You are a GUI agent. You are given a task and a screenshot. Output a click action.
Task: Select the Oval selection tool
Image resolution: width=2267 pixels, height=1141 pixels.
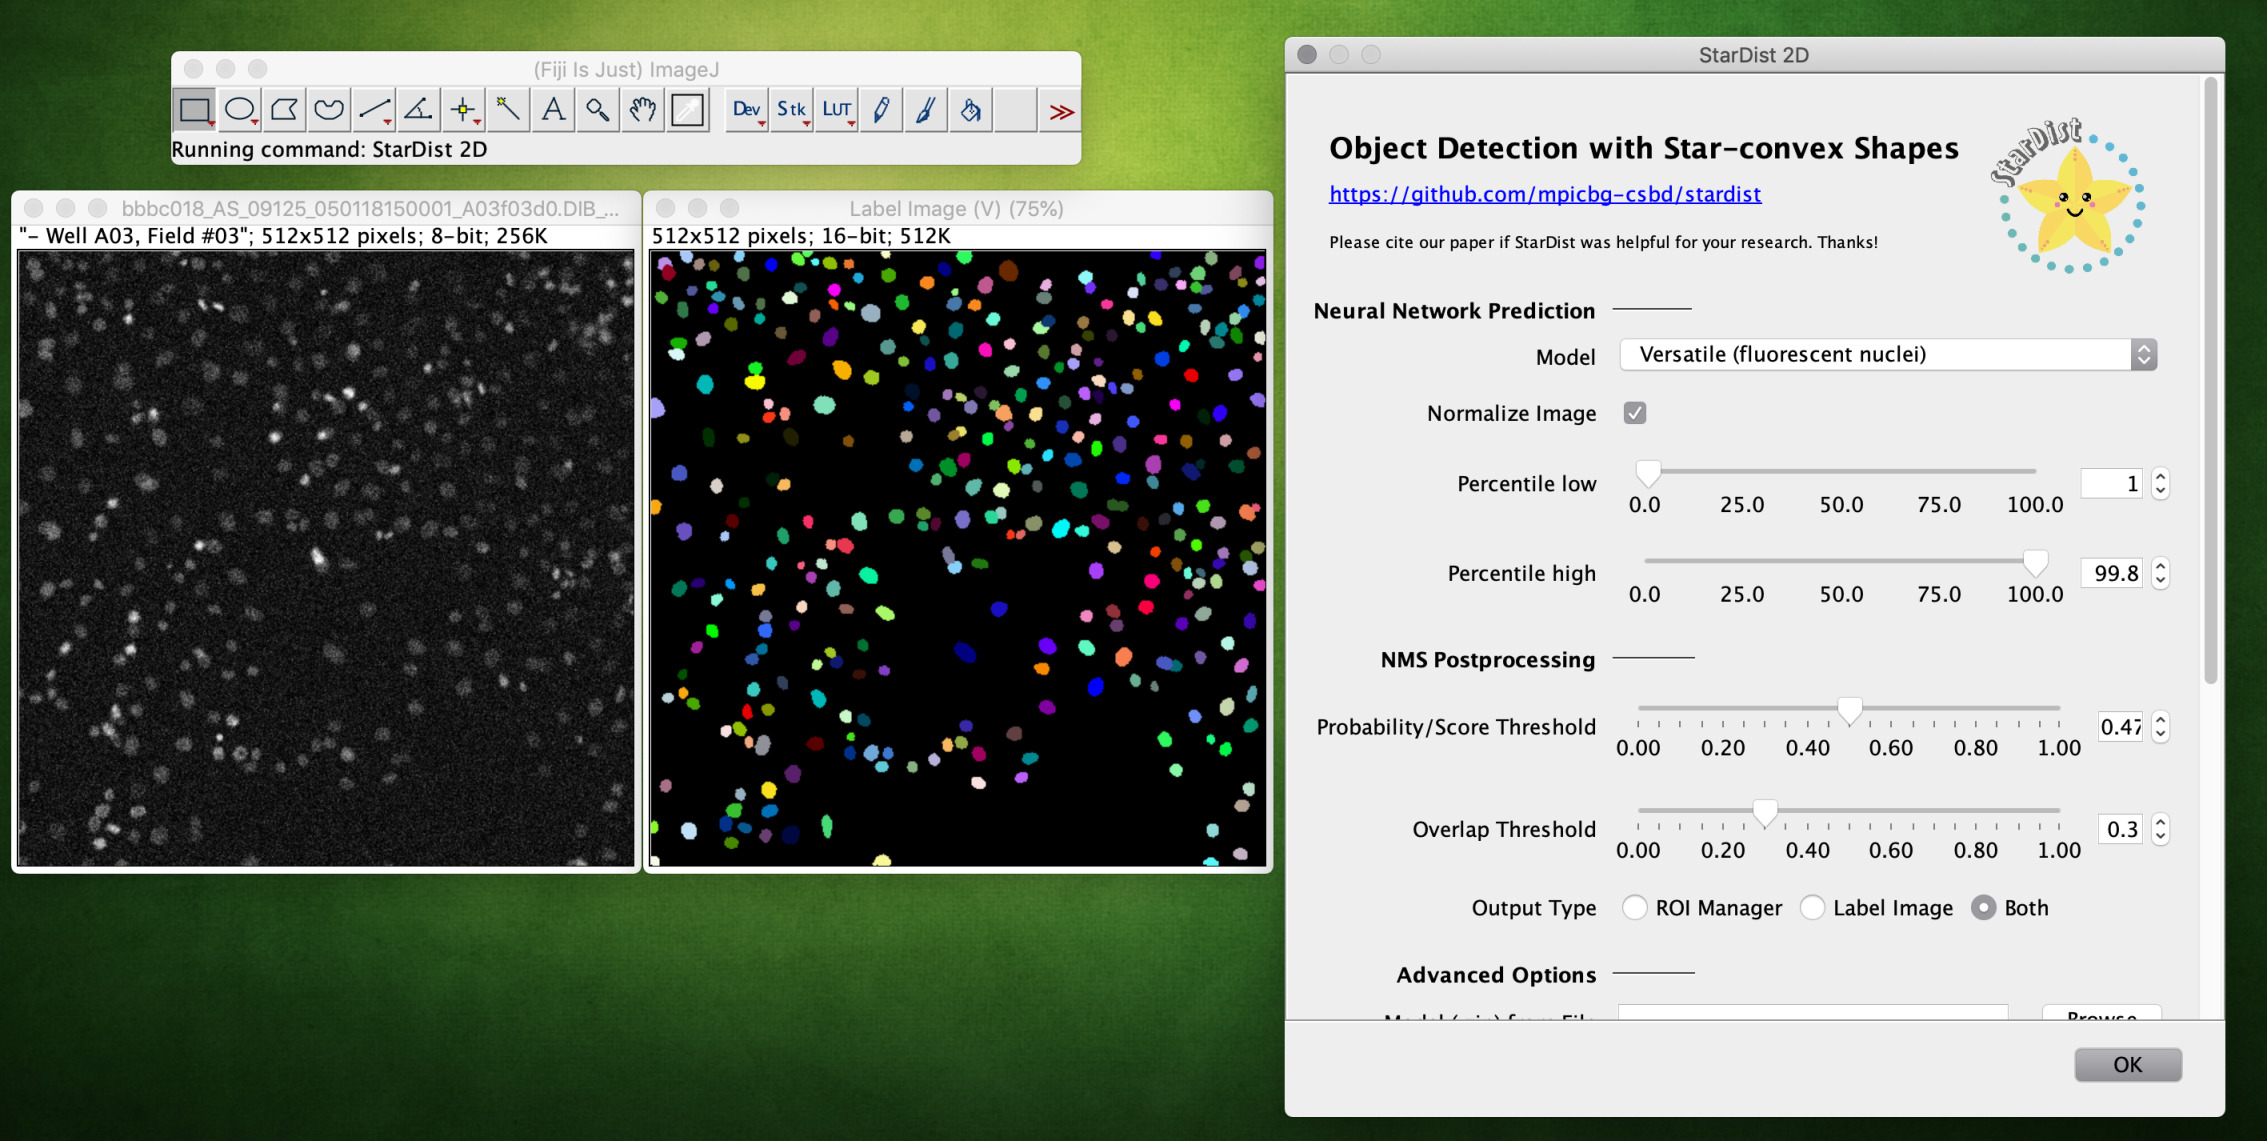click(239, 110)
